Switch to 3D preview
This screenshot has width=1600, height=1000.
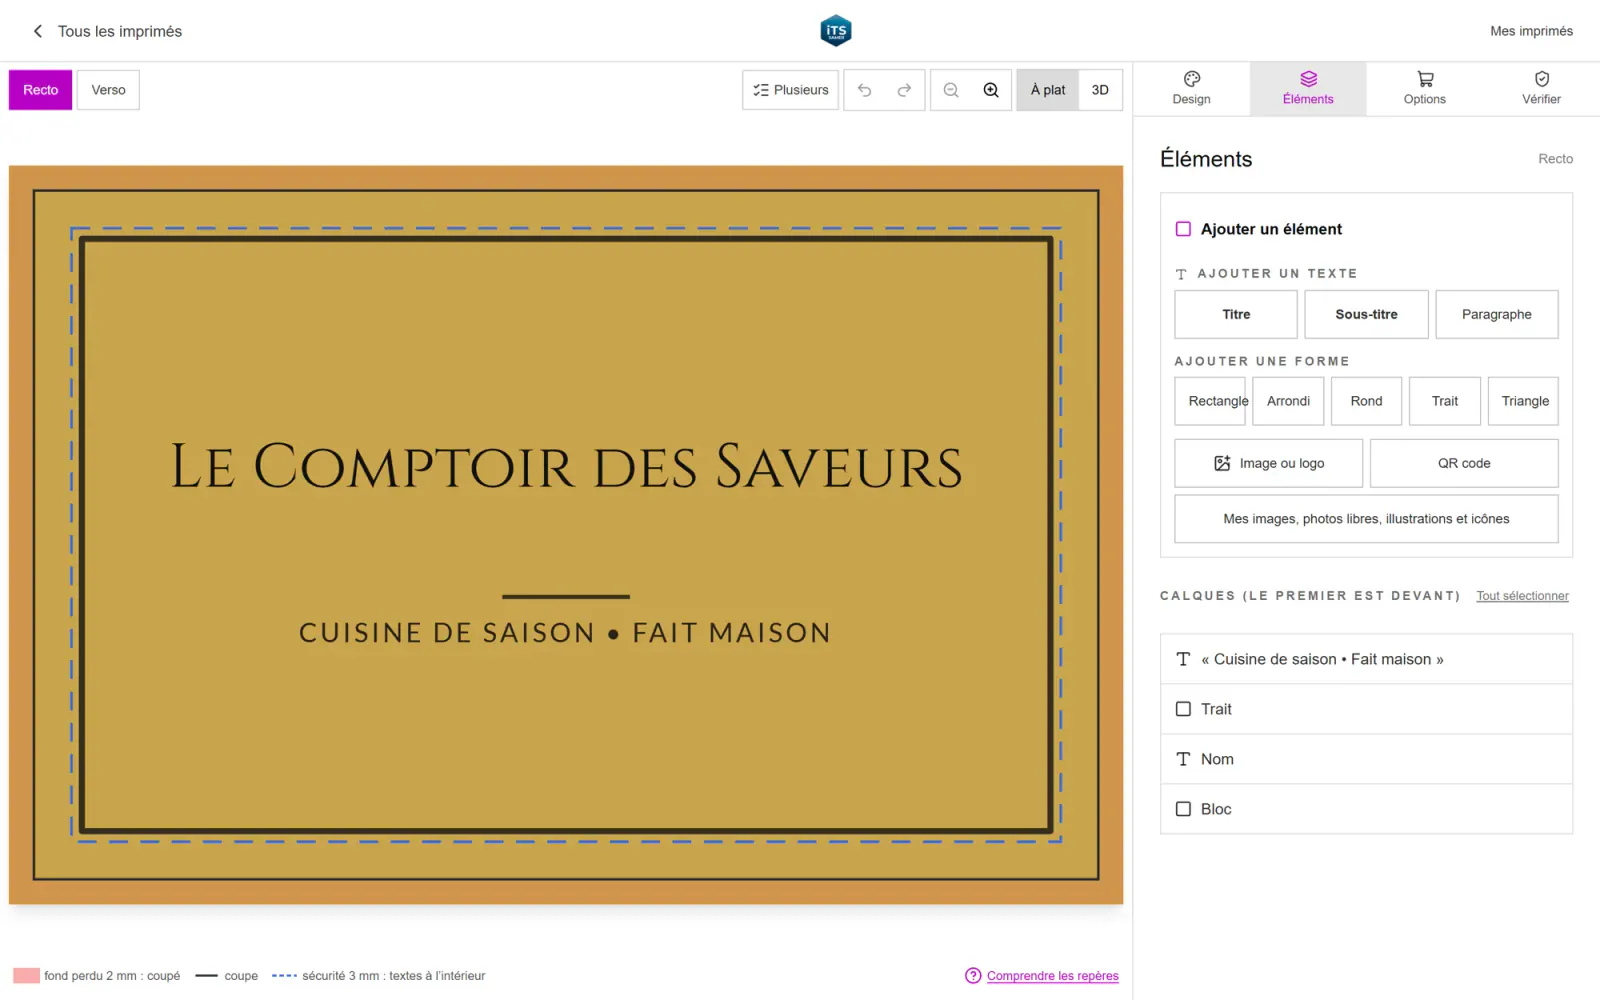coord(1100,90)
